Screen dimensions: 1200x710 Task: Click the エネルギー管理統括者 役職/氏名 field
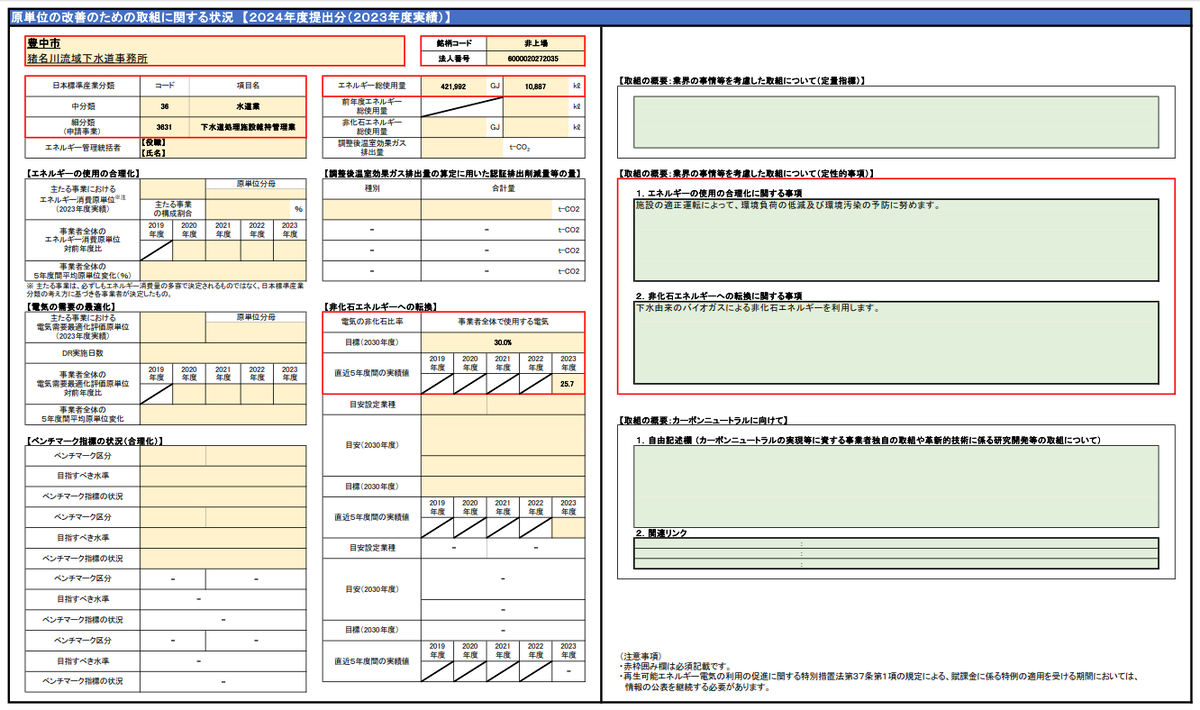[222, 149]
